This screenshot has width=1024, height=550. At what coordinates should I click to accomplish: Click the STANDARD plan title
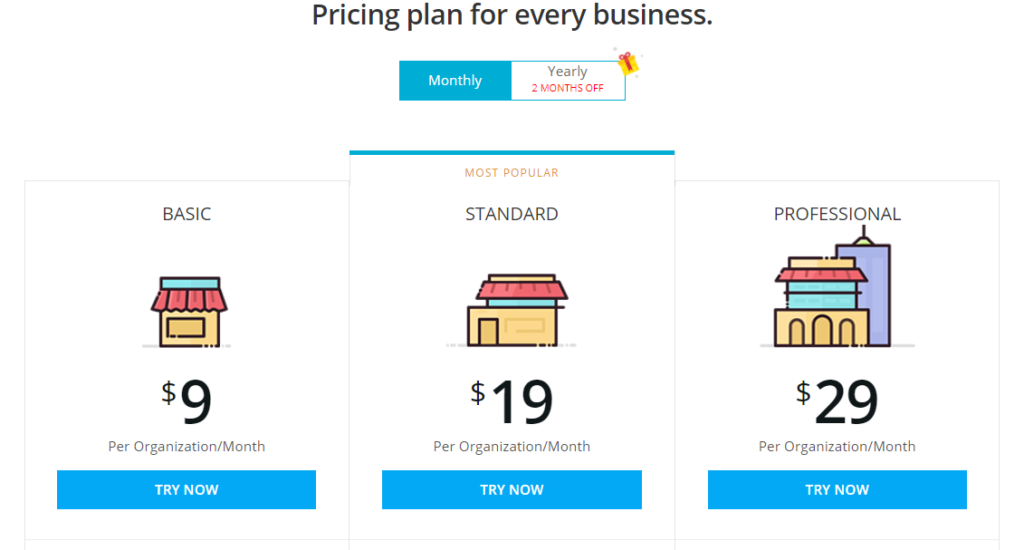[x=512, y=214]
